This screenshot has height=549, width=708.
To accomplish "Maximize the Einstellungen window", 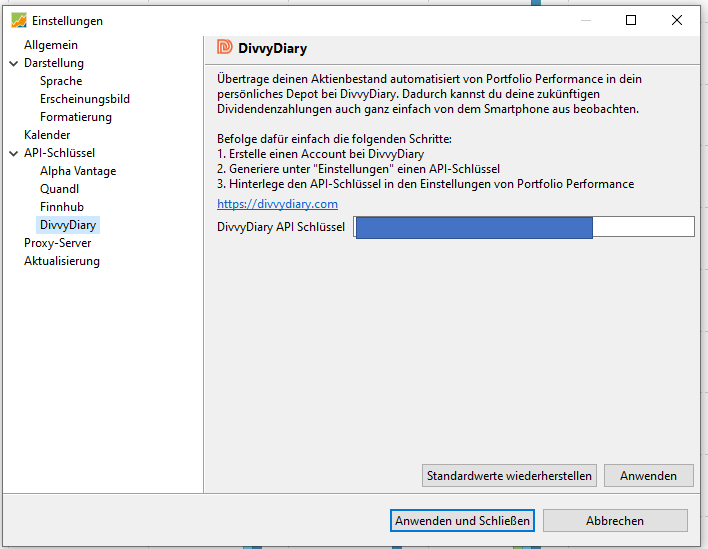I will point(631,20).
